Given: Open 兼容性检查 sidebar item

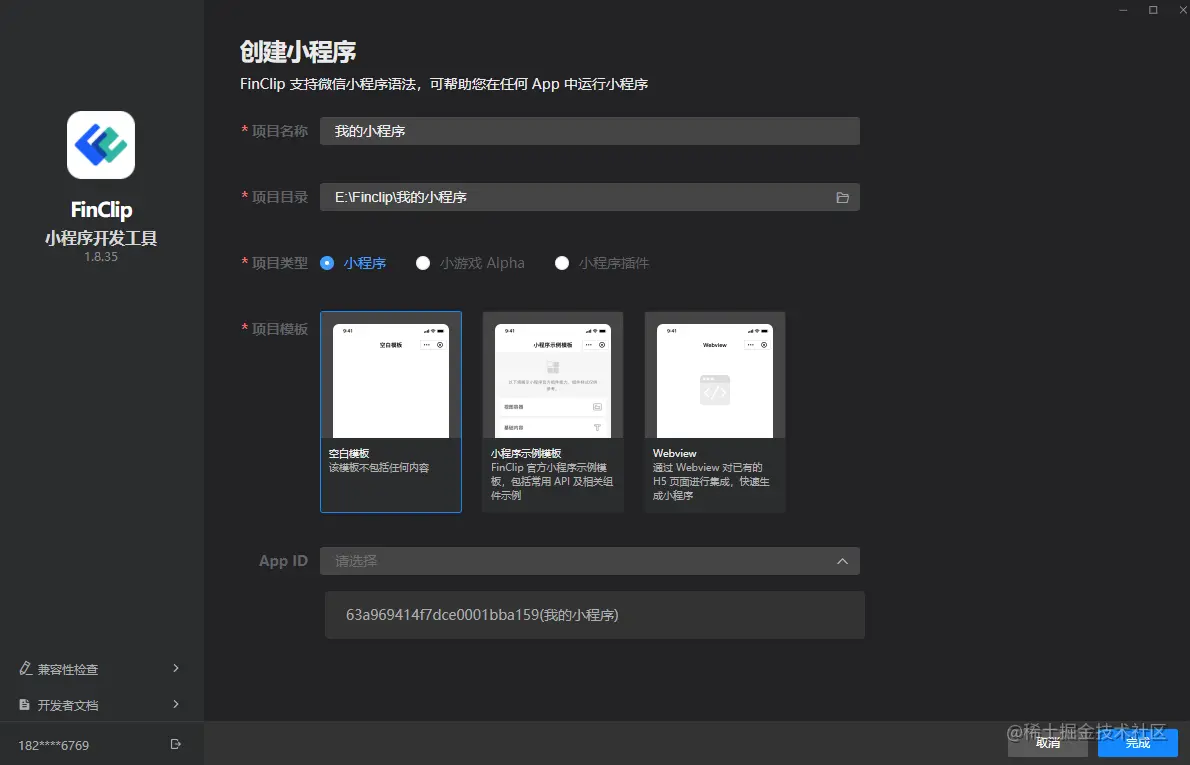Looking at the screenshot, I should 102,669.
